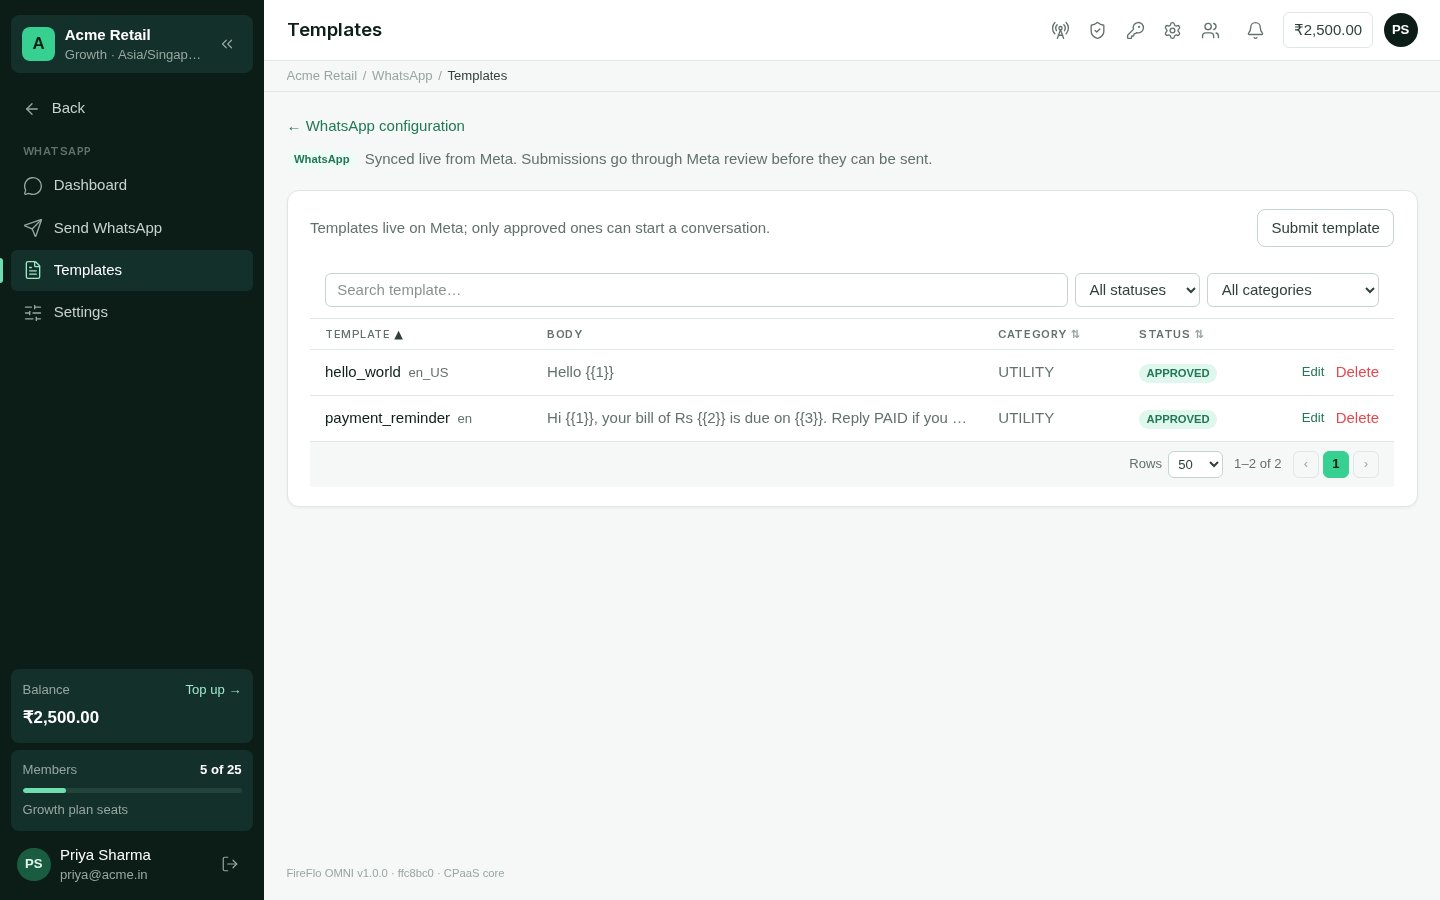Click the APPROVED badge for payment_reminder
This screenshot has height=900, width=1440.
coord(1178,419)
